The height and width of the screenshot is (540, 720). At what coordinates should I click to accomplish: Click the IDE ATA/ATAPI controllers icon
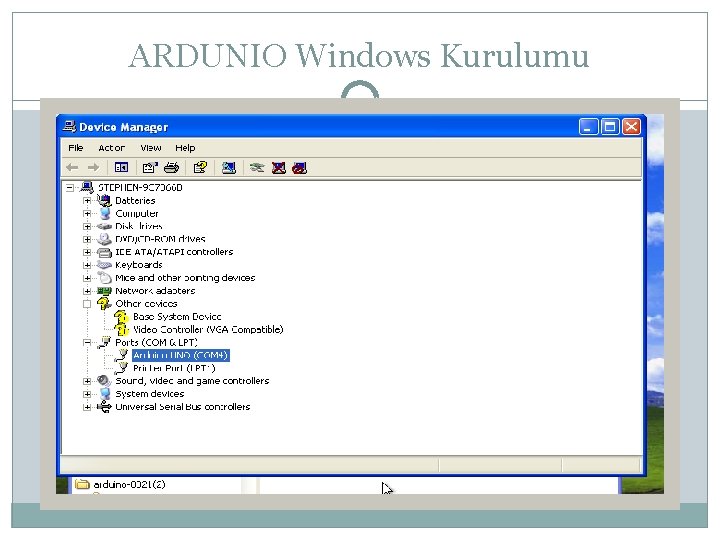pos(104,252)
